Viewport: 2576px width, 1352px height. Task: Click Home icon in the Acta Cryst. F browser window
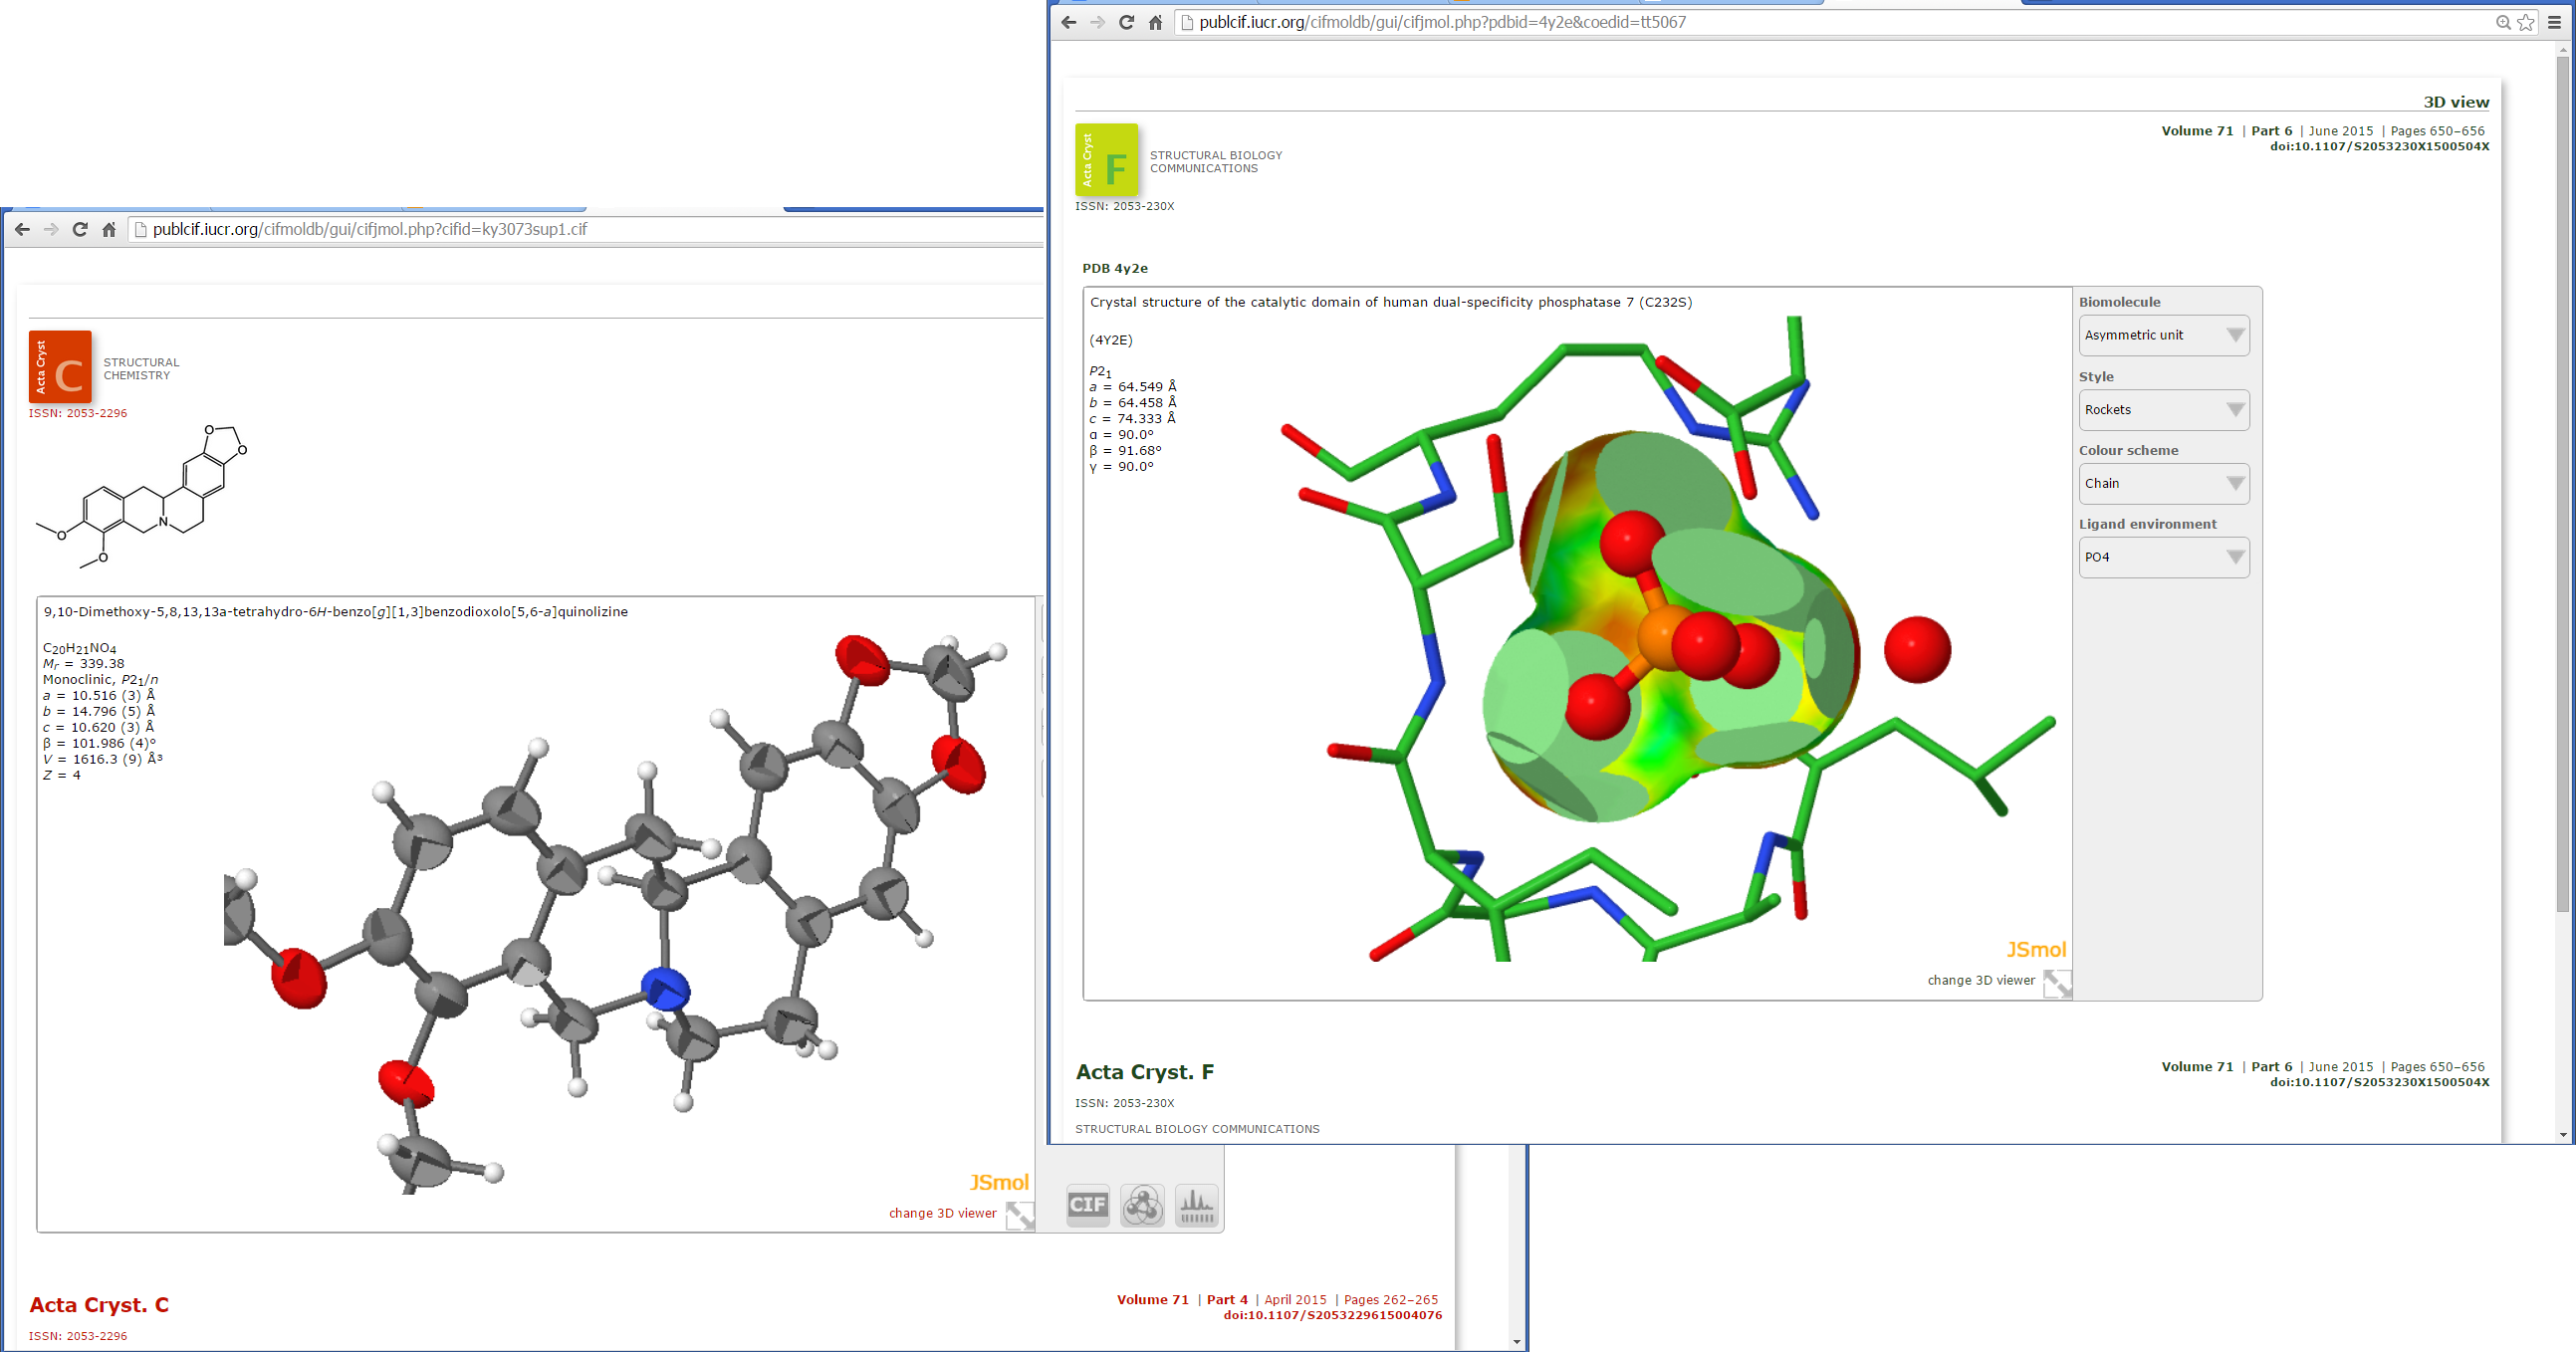[x=1155, y=22]
